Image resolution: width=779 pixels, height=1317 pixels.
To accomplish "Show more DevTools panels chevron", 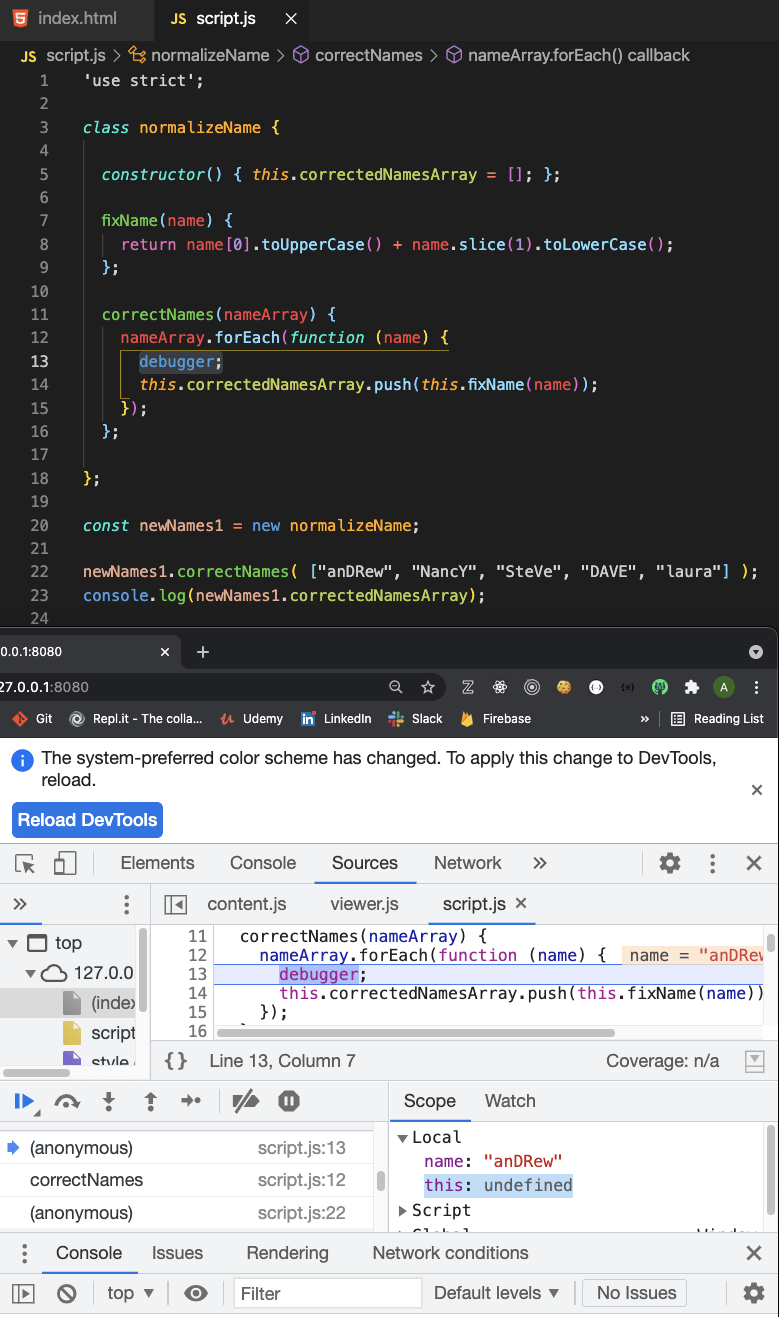I will (540, 863).
